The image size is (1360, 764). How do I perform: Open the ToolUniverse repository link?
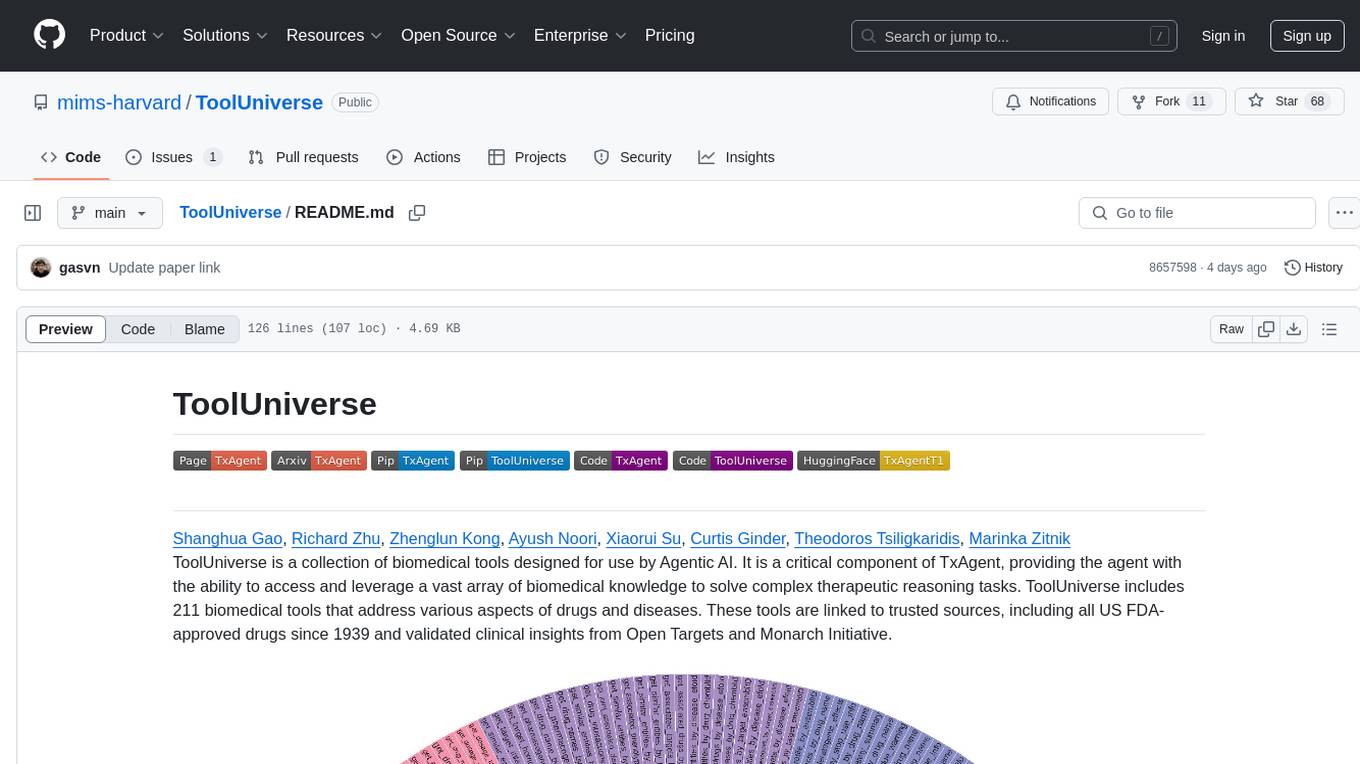point(259,102)
